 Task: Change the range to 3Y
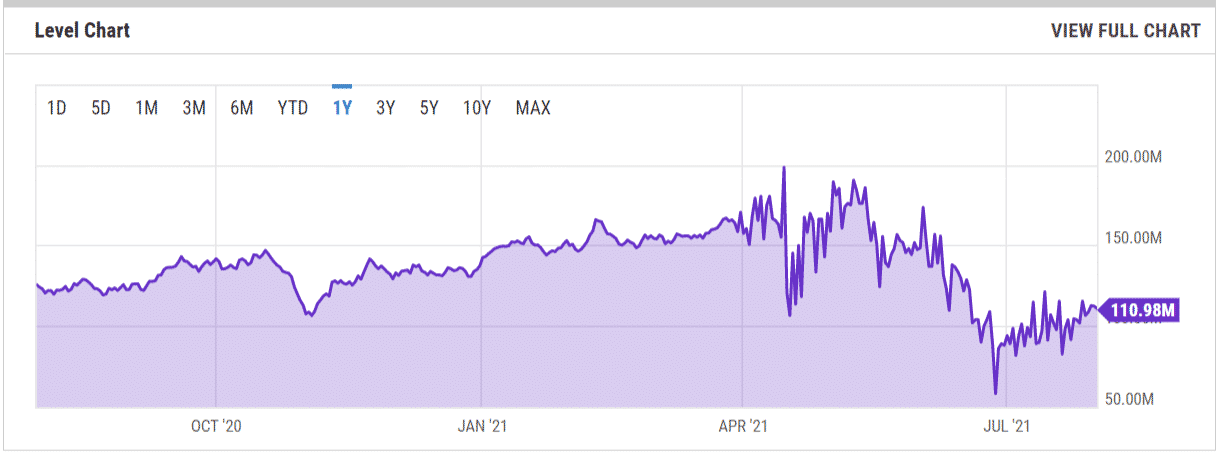tap(385, 108)
